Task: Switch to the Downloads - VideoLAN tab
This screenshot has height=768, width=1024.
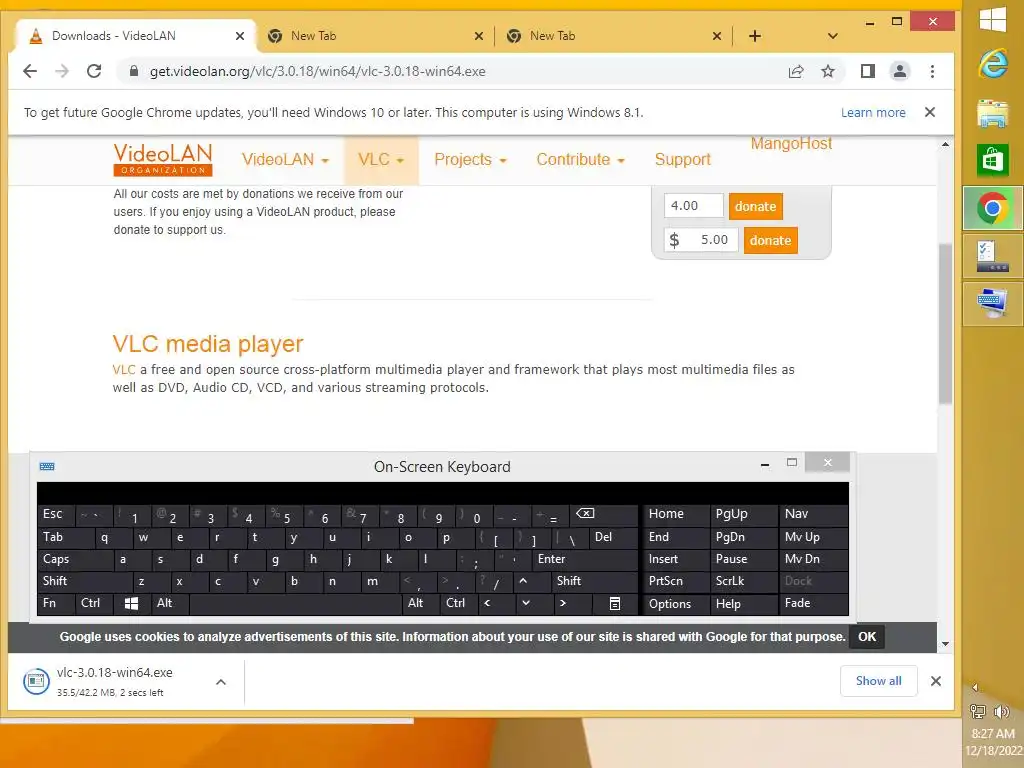Action: tap(135, 36)
